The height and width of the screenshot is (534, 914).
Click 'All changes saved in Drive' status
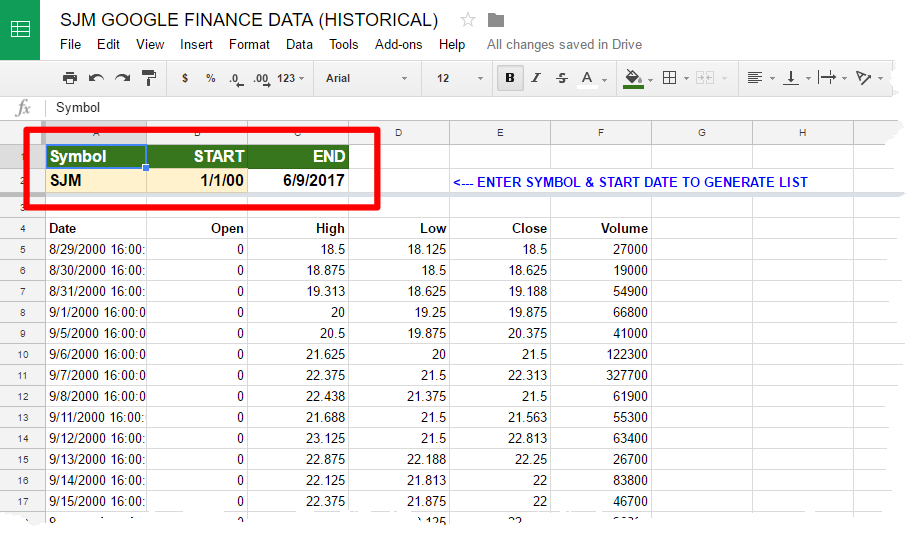coord(564,45)
